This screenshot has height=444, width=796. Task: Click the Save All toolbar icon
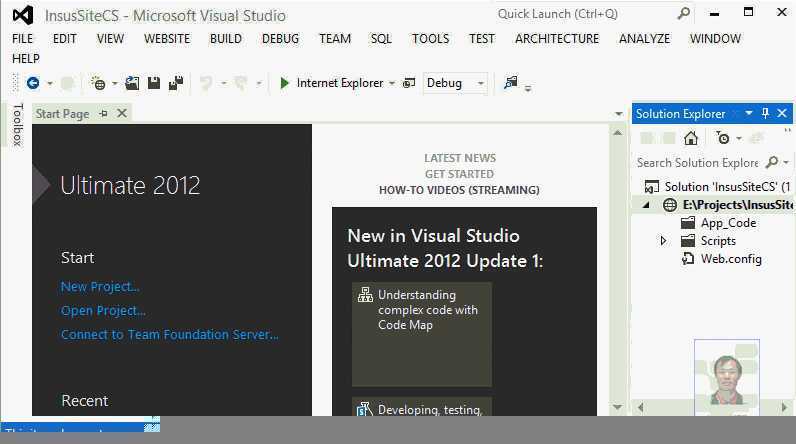[176, 84]
